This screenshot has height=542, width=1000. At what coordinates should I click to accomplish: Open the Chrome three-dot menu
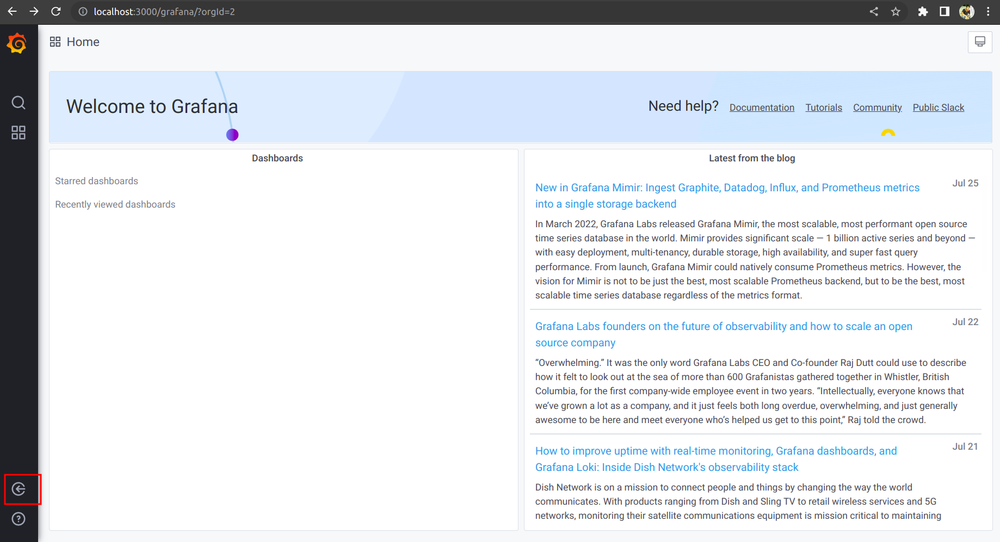988,12
